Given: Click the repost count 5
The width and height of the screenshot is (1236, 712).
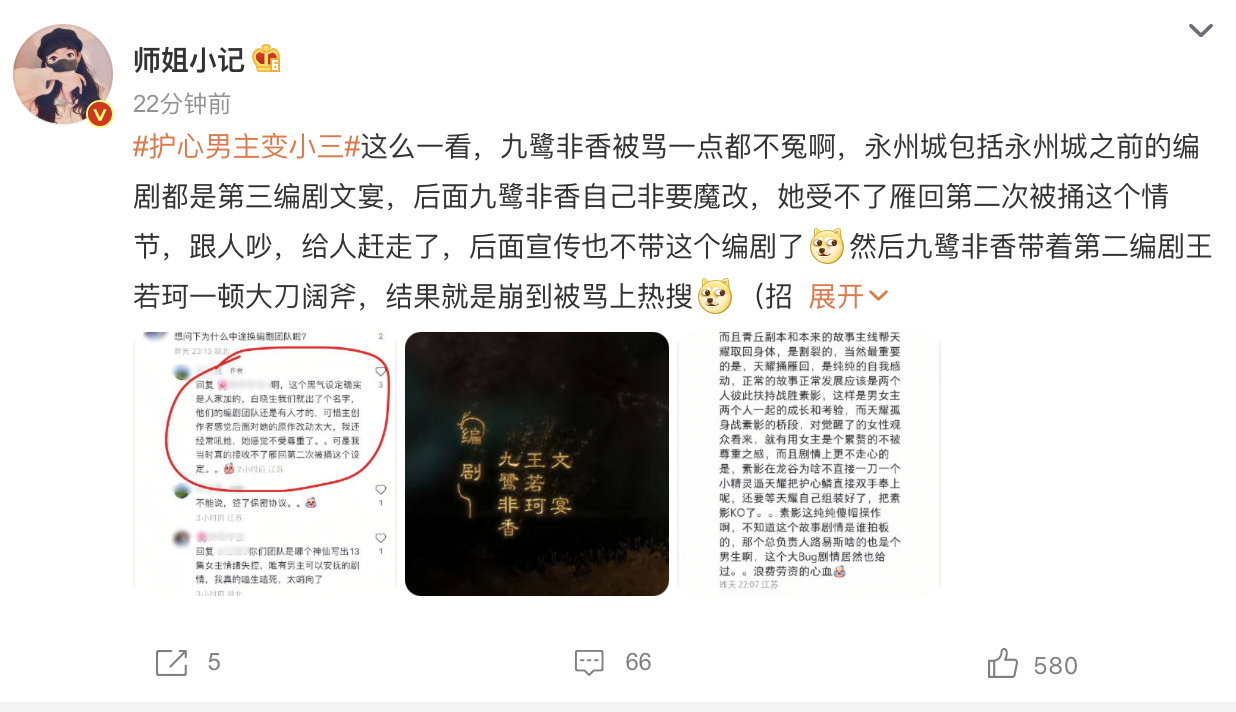Looking at the screenshot, I should click(x=214, y=662).
